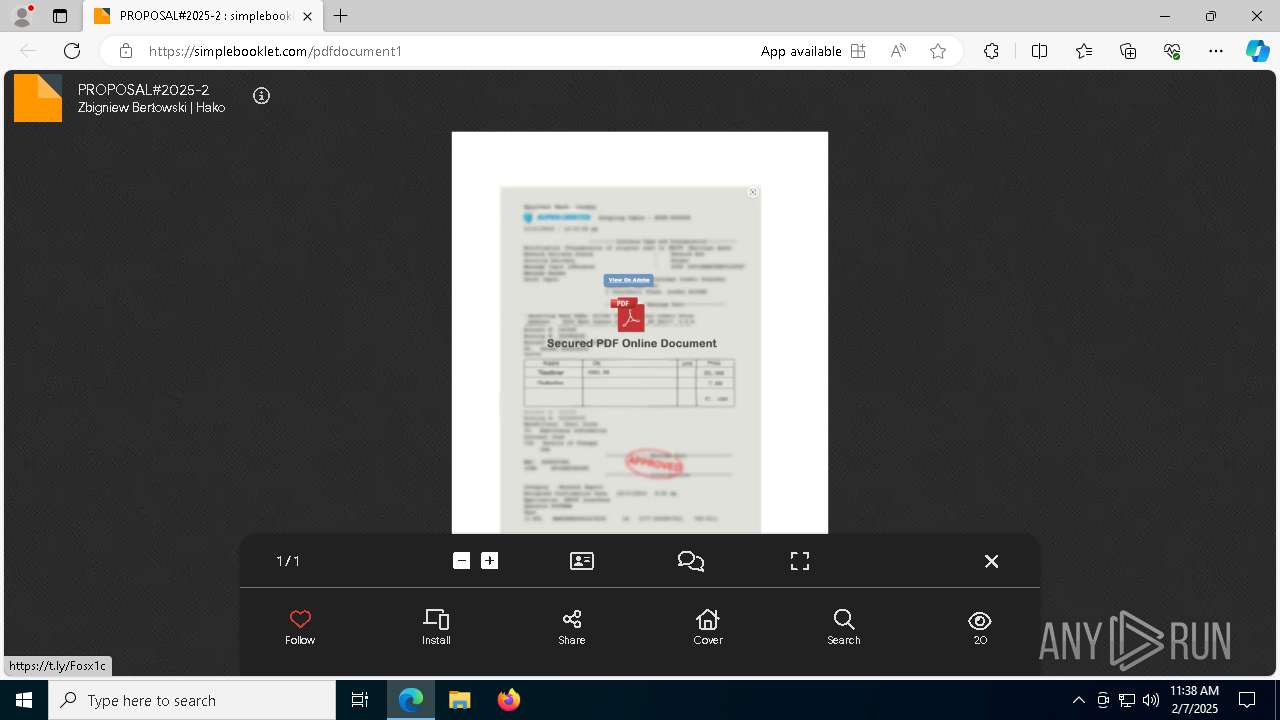Open Browser essentials heart icon

pos(1172,51)
